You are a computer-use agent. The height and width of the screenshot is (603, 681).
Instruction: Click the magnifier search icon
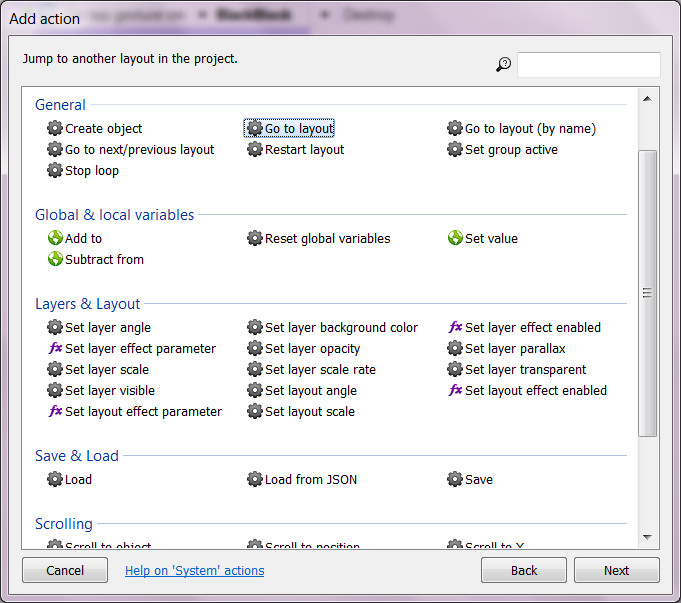point(503,65)
